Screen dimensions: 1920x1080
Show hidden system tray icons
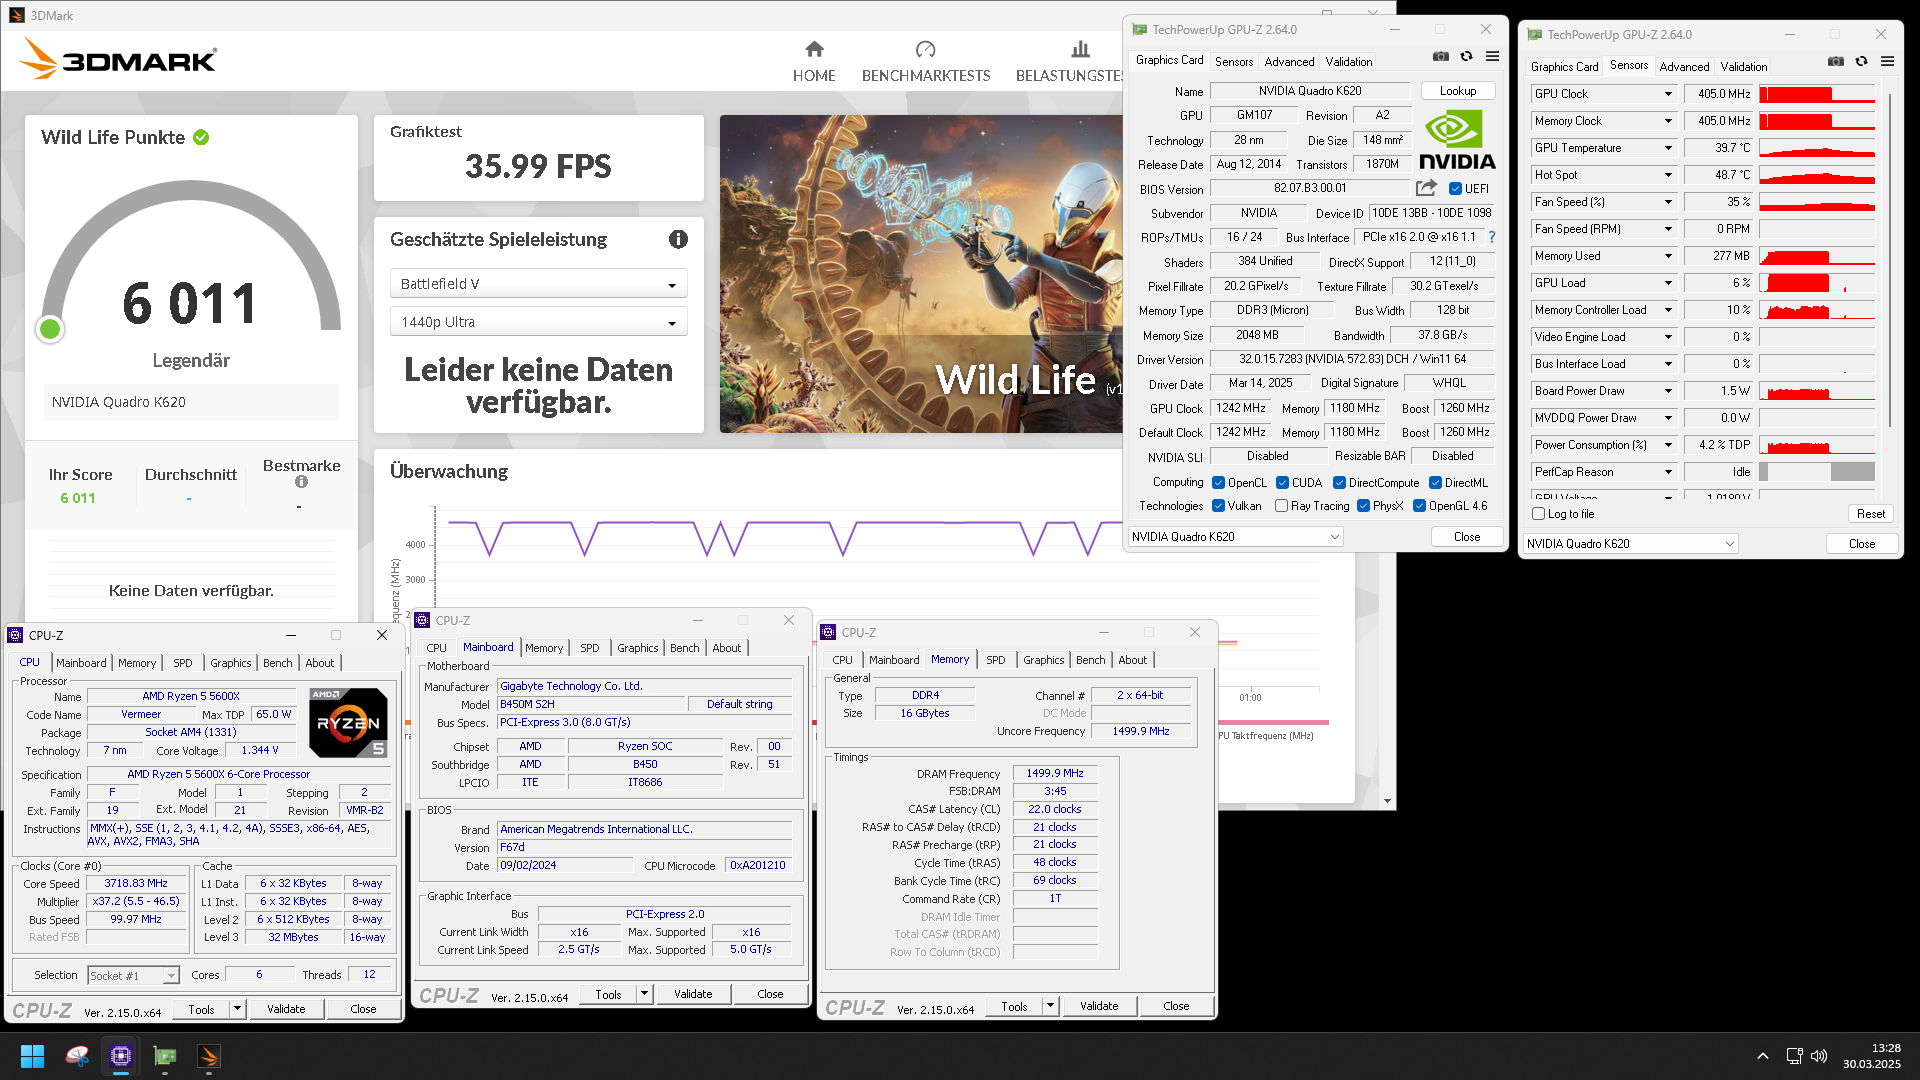1763,1056
